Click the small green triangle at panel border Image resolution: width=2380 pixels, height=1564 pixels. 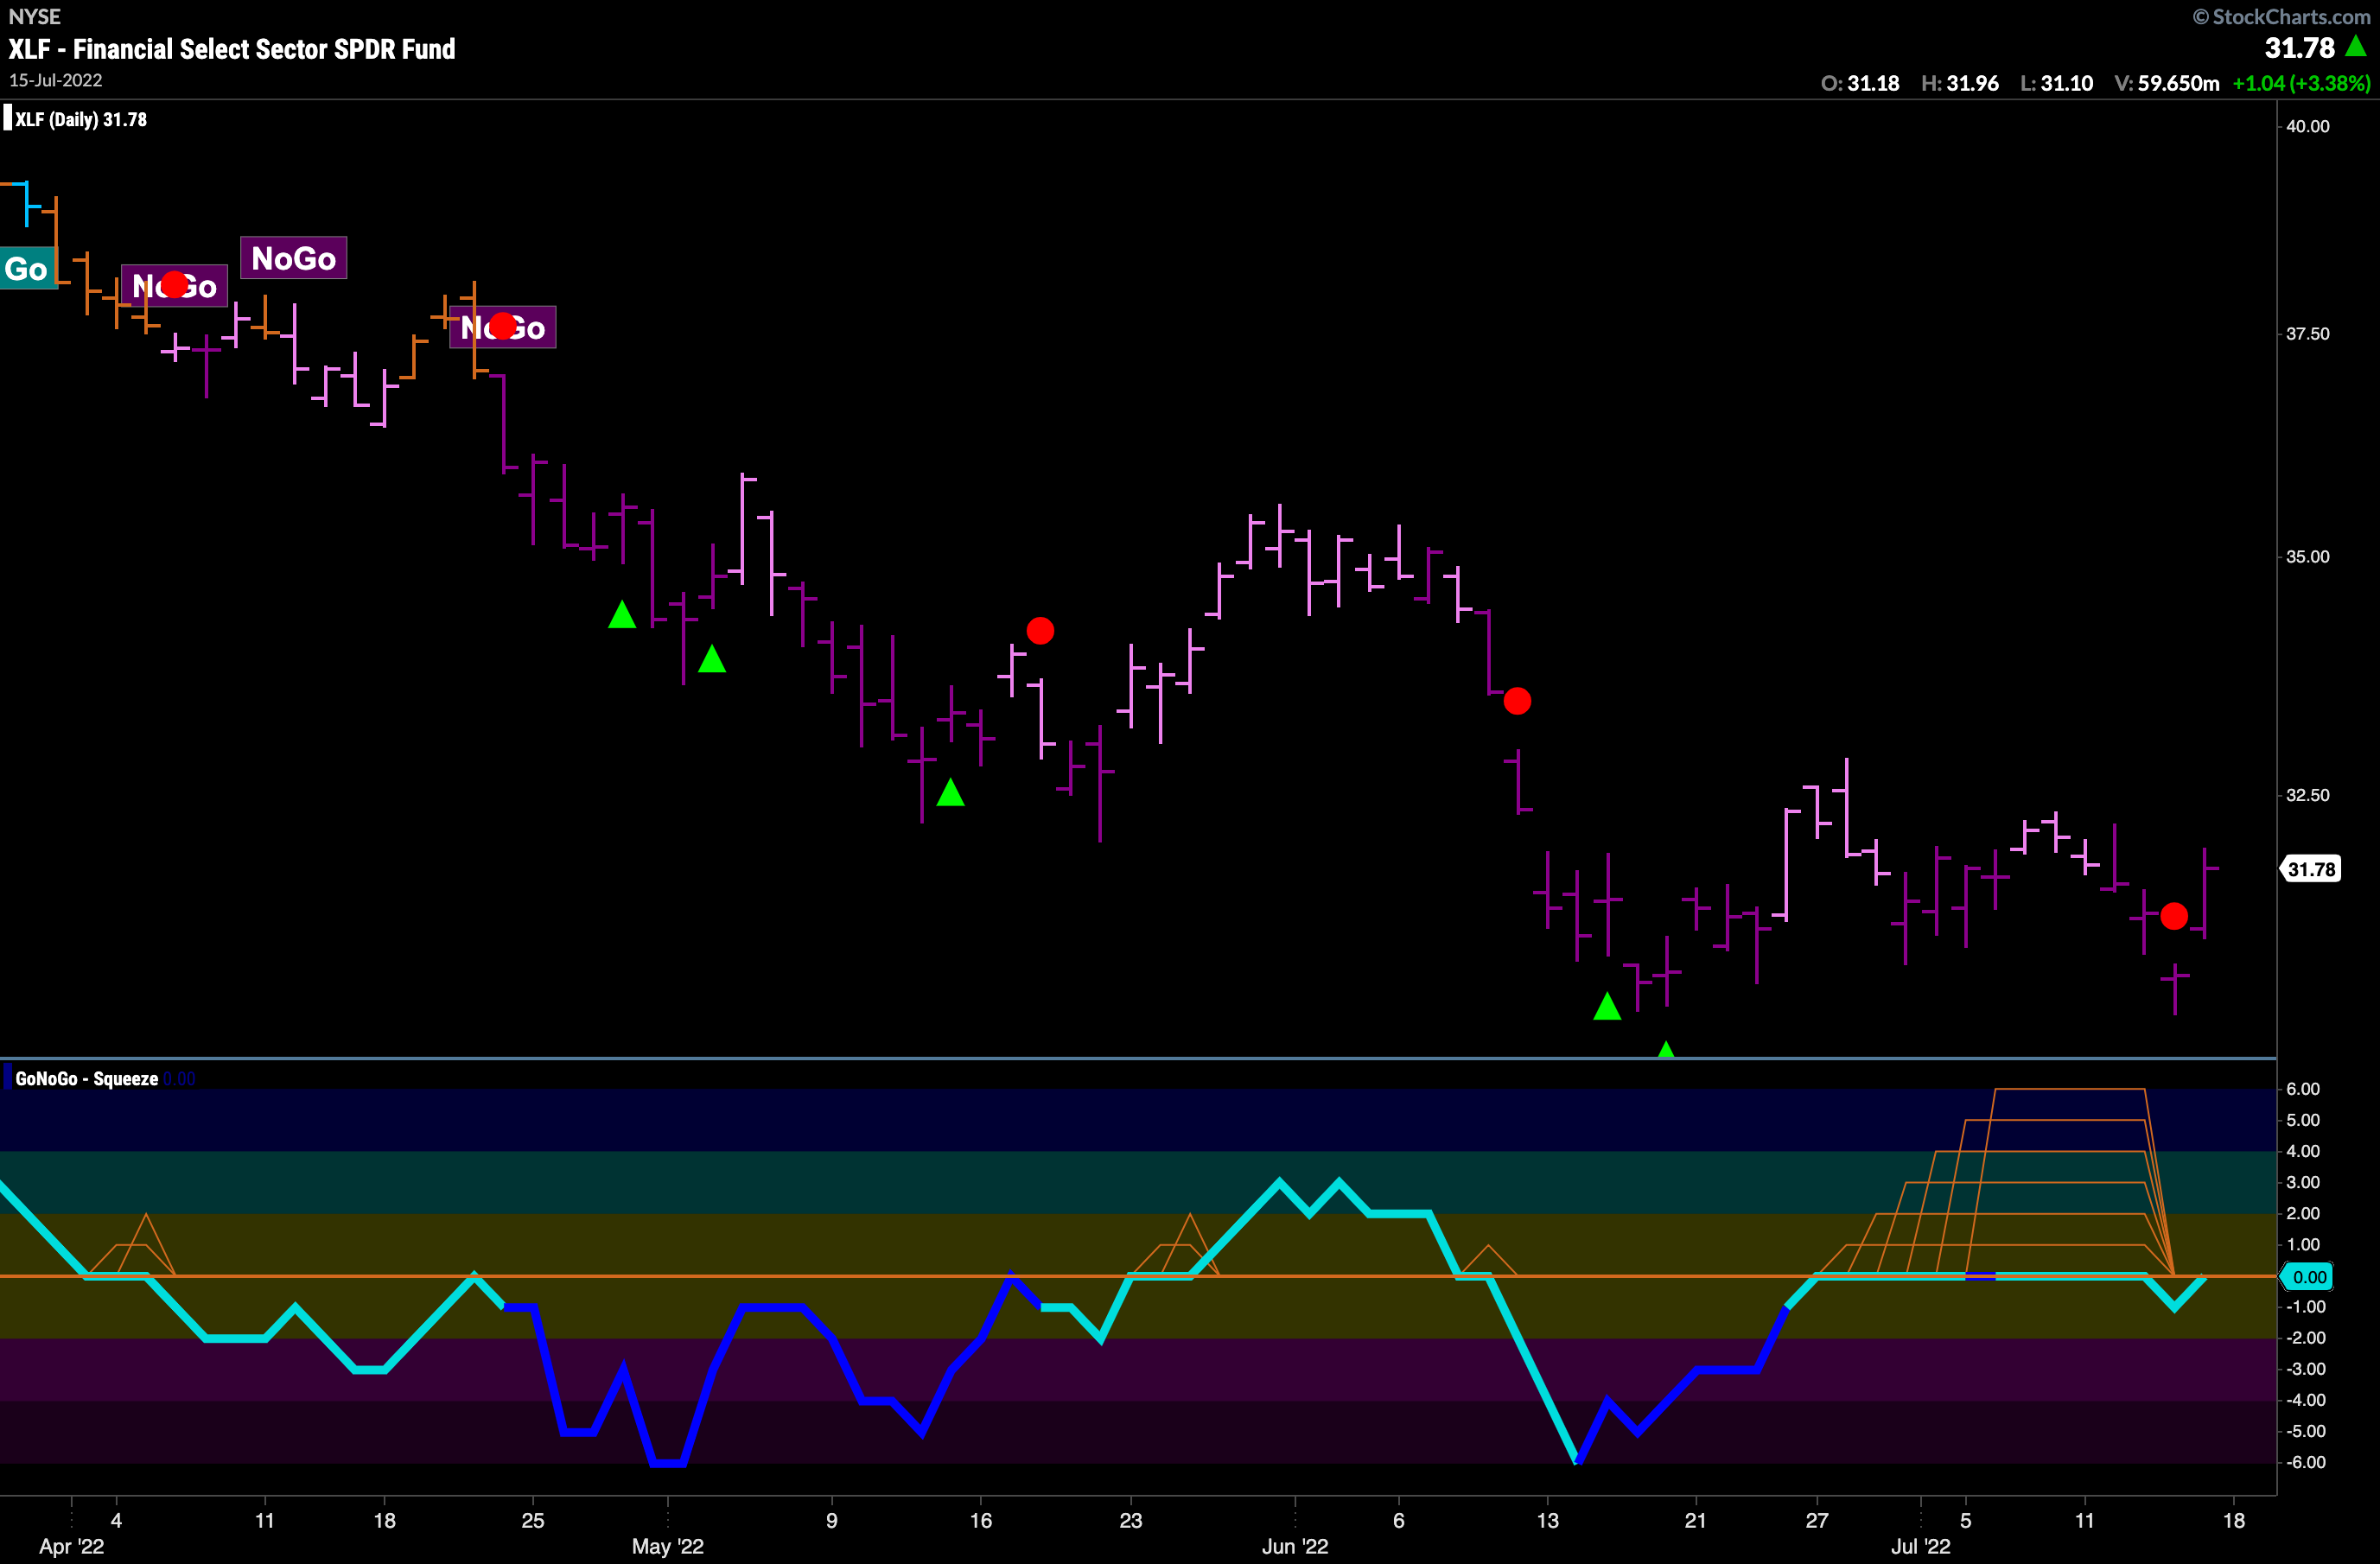coord(1666,1049)
